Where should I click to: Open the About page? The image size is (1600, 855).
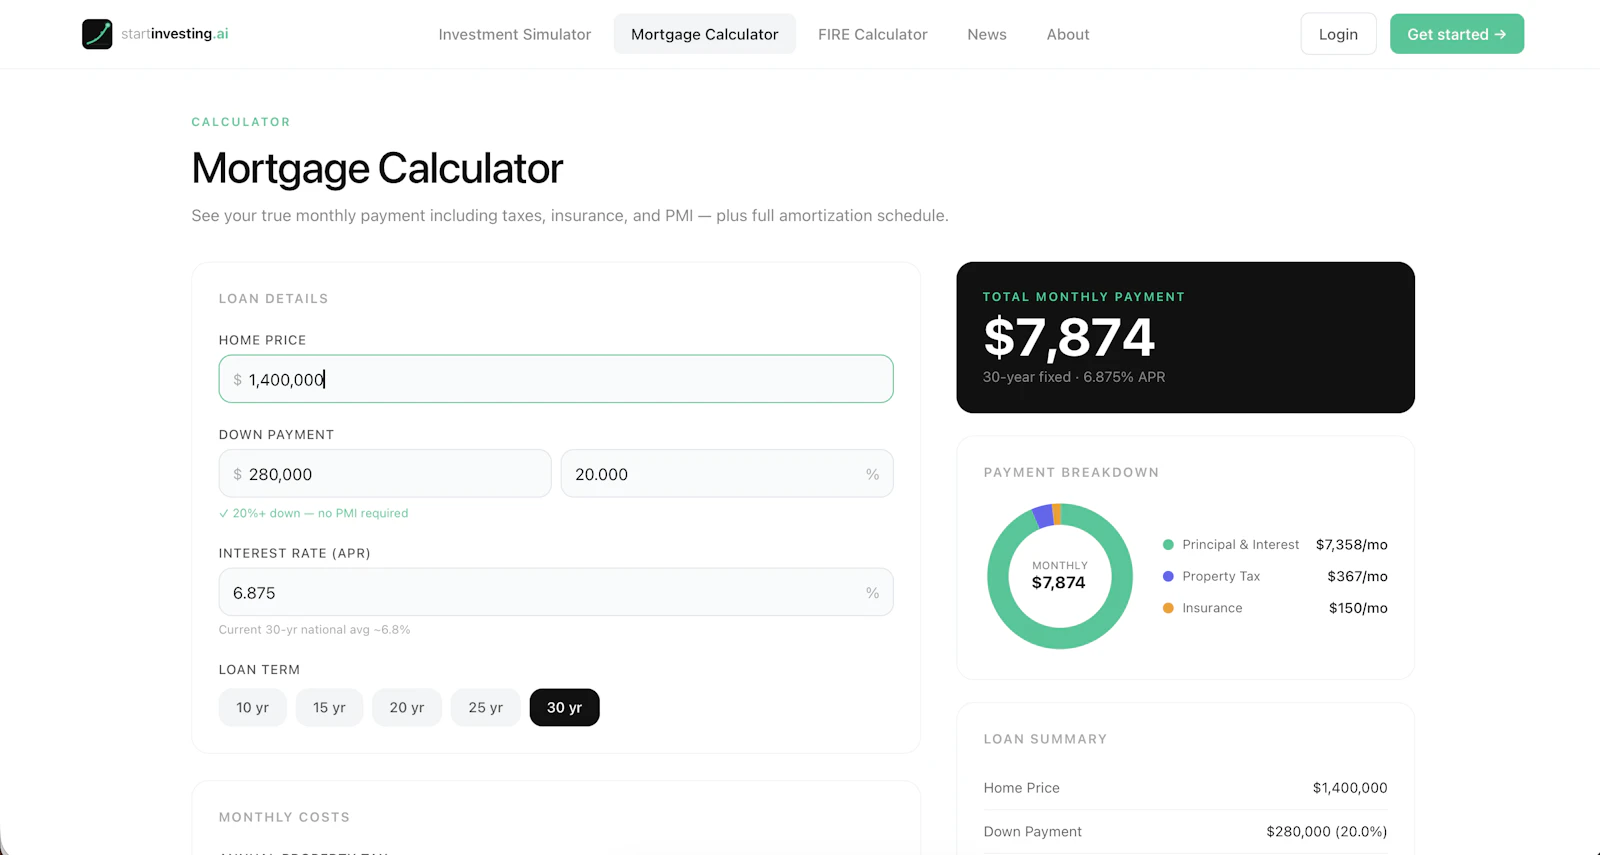(x=1068, y=34)
